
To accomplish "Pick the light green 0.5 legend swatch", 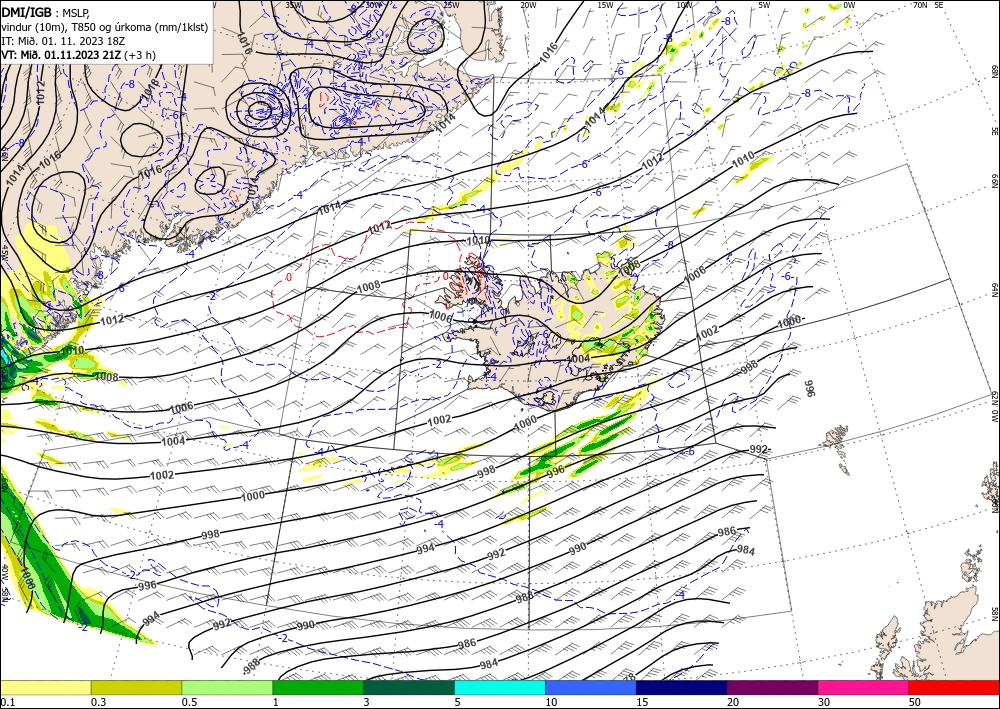I will tap(227, 687).
